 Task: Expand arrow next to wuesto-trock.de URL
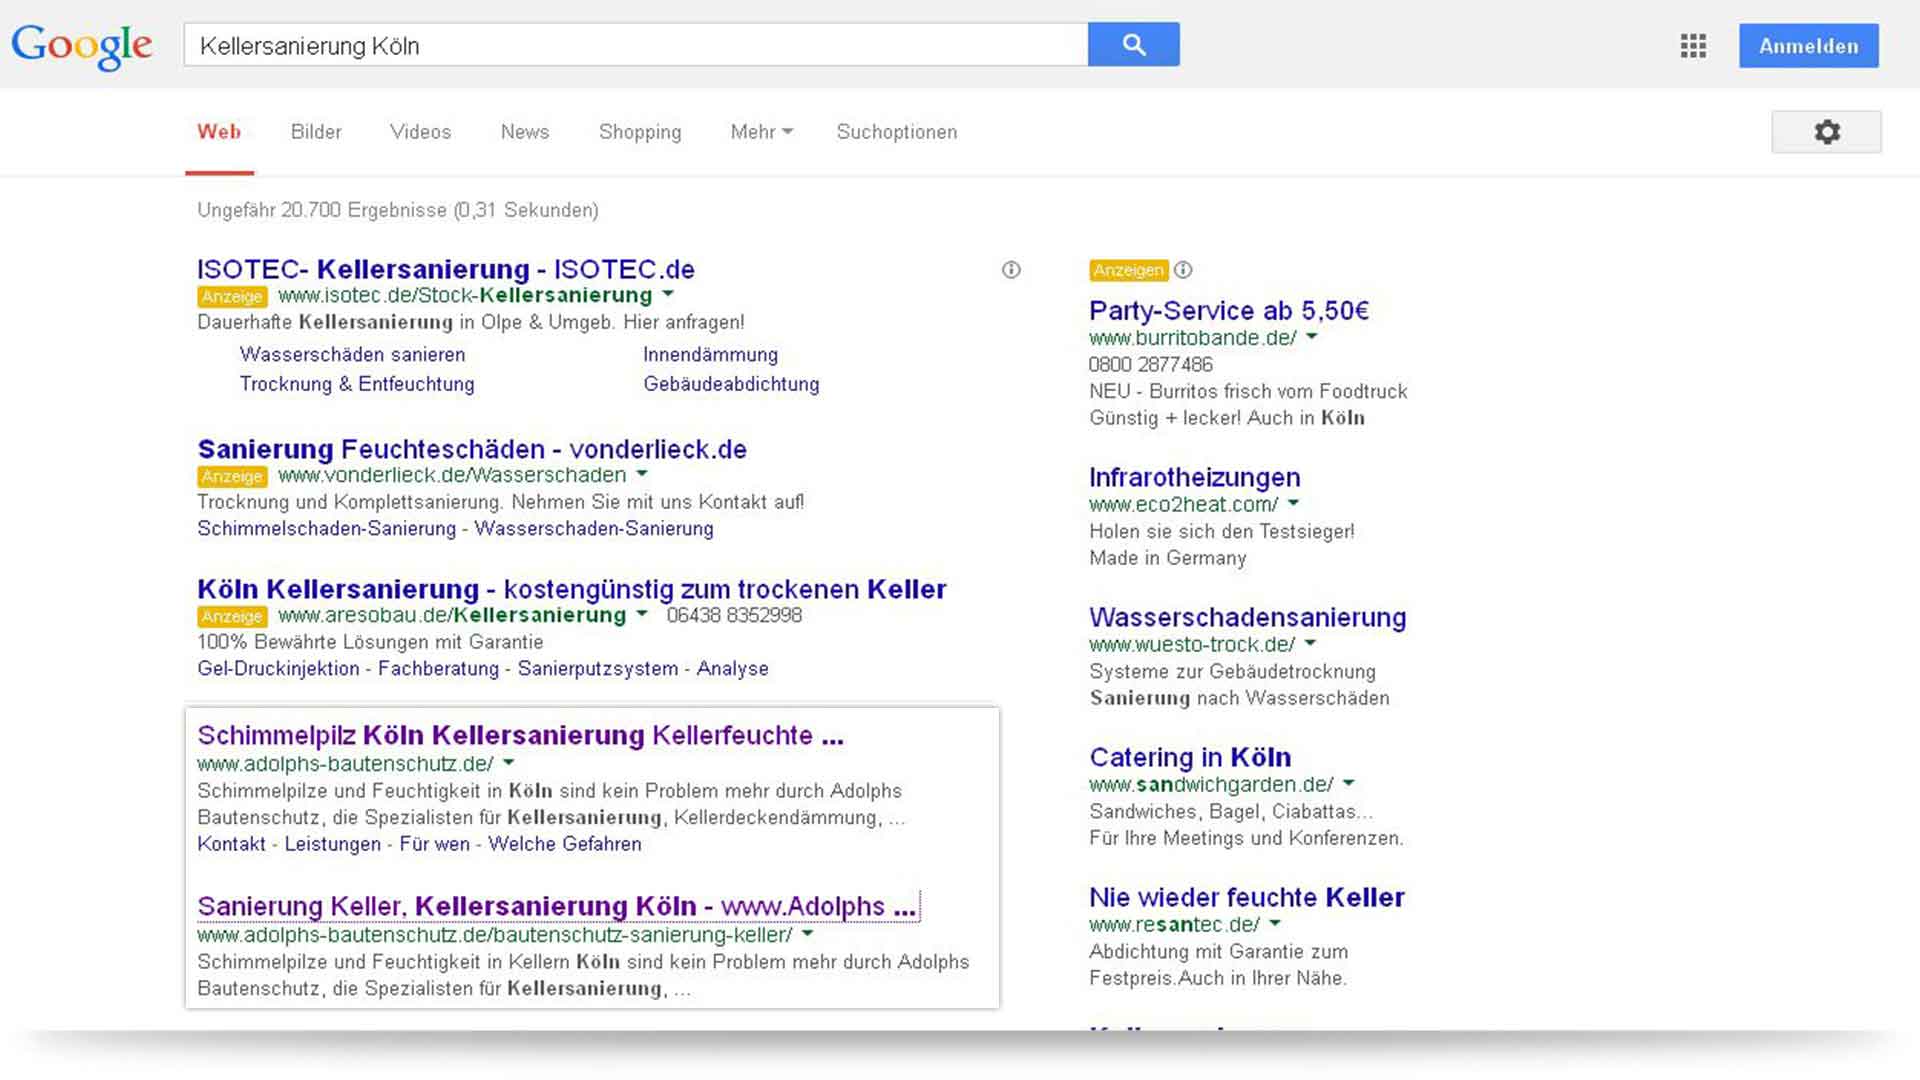pos(1310,644)
